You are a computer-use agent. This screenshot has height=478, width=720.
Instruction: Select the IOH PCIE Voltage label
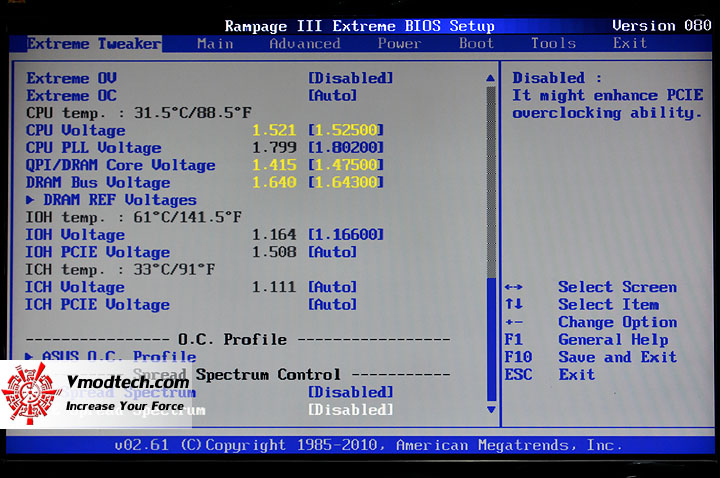97,252
